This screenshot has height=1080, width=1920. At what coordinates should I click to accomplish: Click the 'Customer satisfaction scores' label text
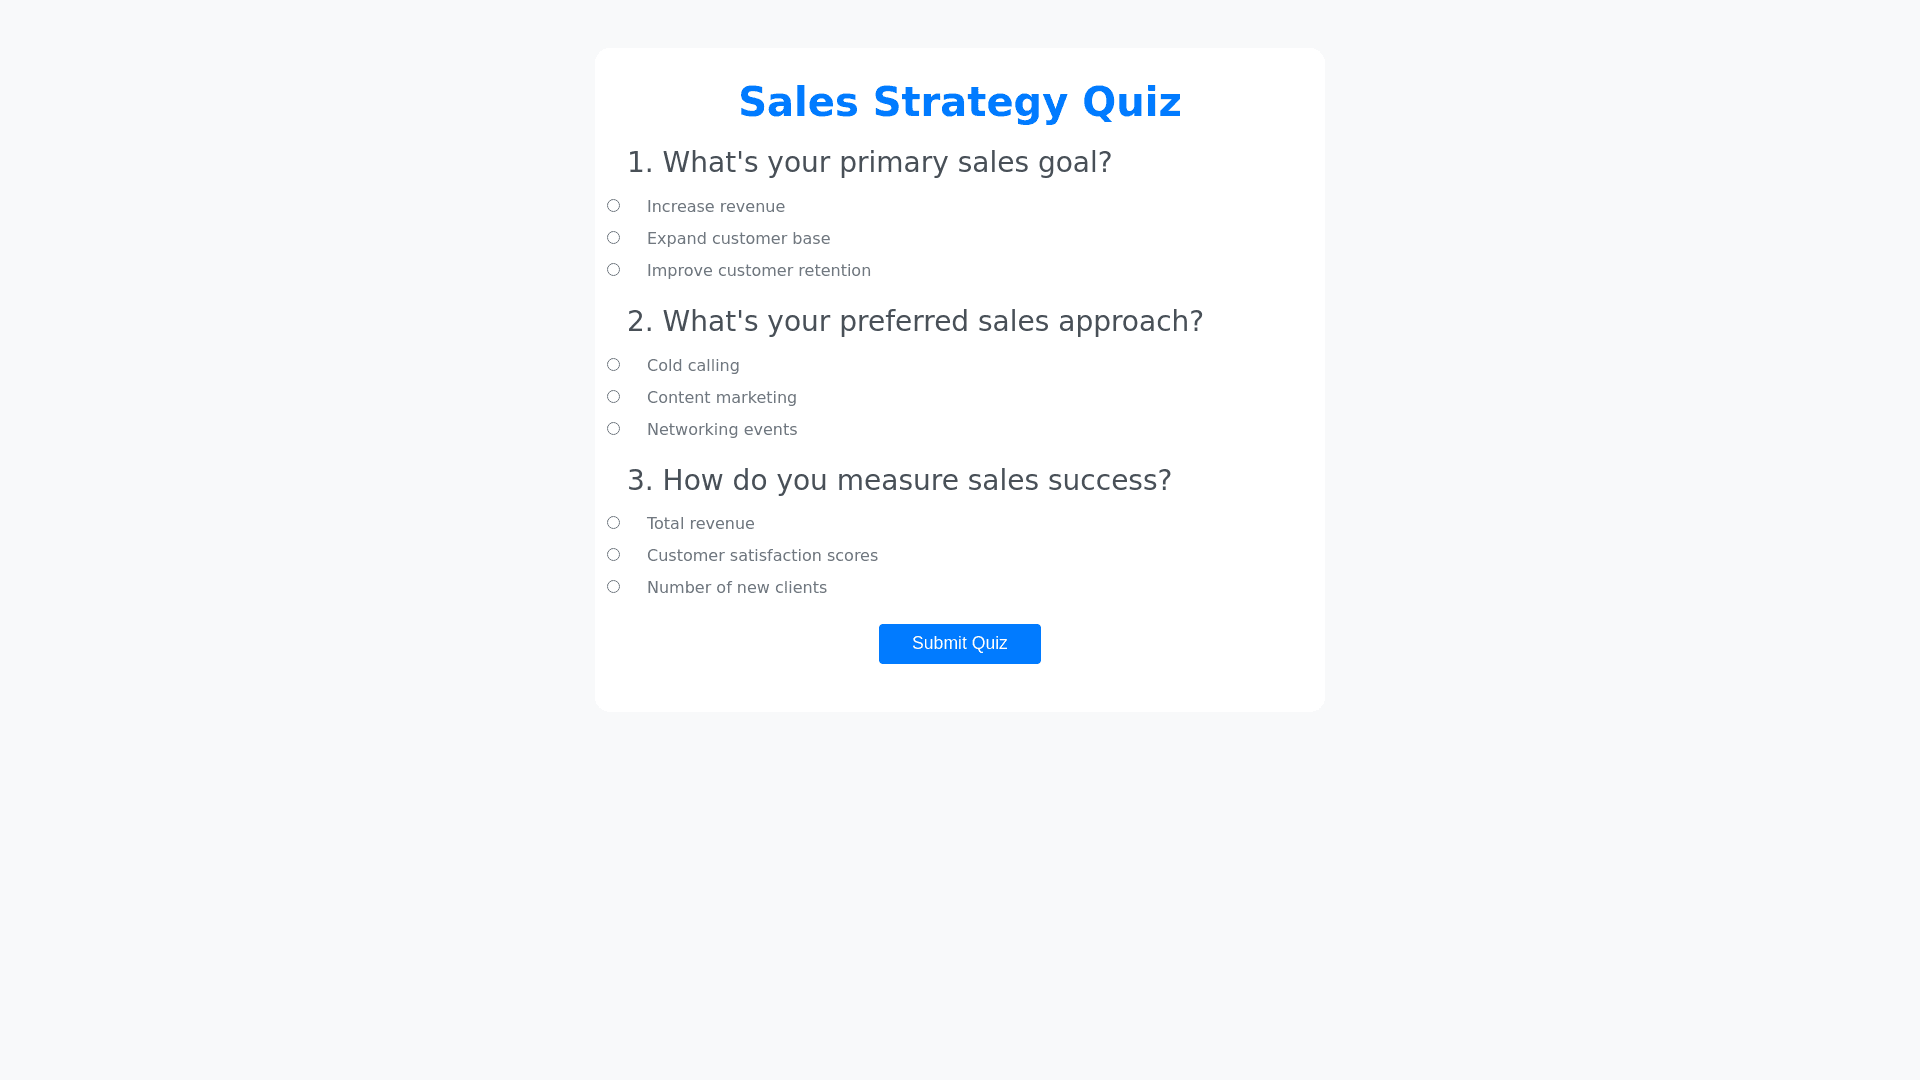click(762, 556)
